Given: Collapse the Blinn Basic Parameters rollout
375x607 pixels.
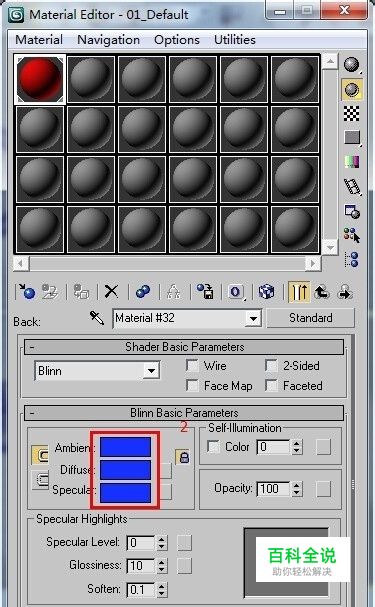Looking at the screenshot, I should coord(184,413).
